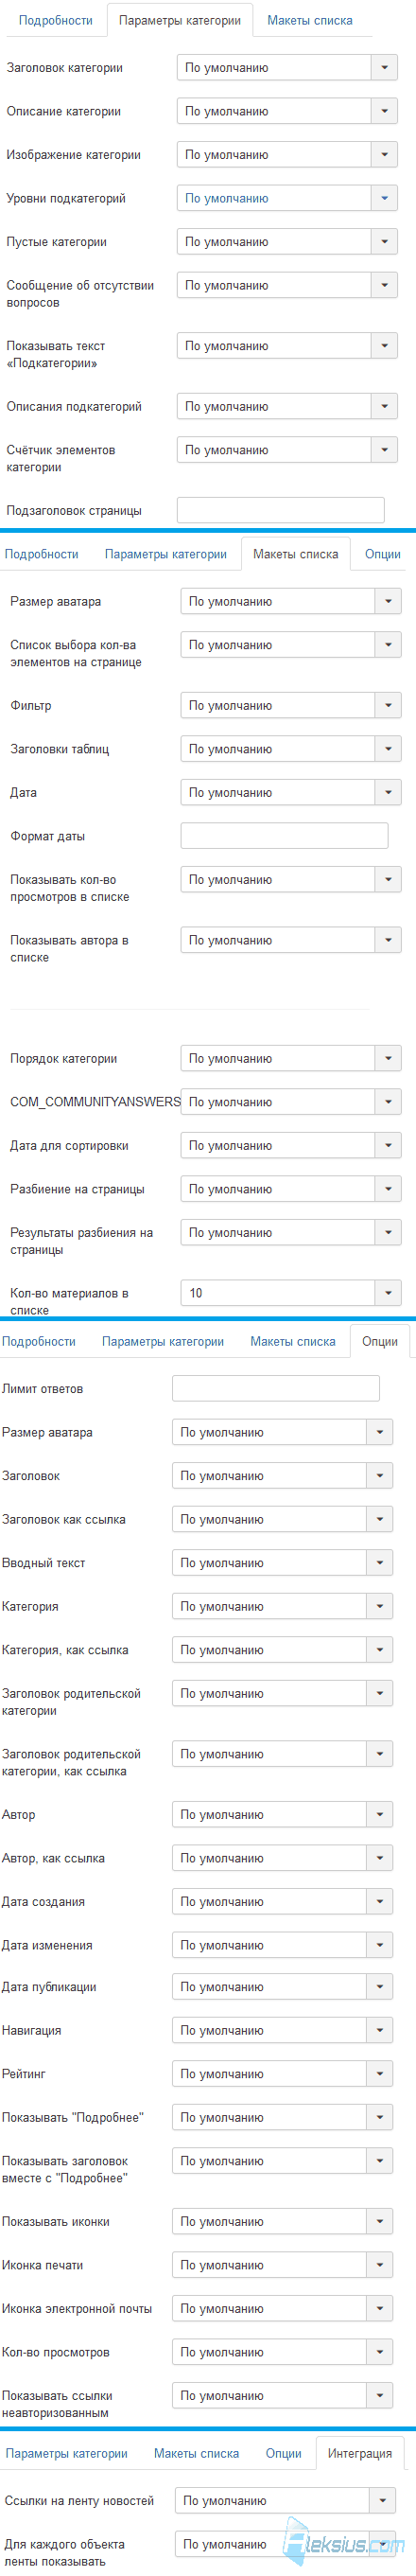Click the Подзаголовок страницы text field
This screenshot has height=2576, width=416.
point(281,510)
